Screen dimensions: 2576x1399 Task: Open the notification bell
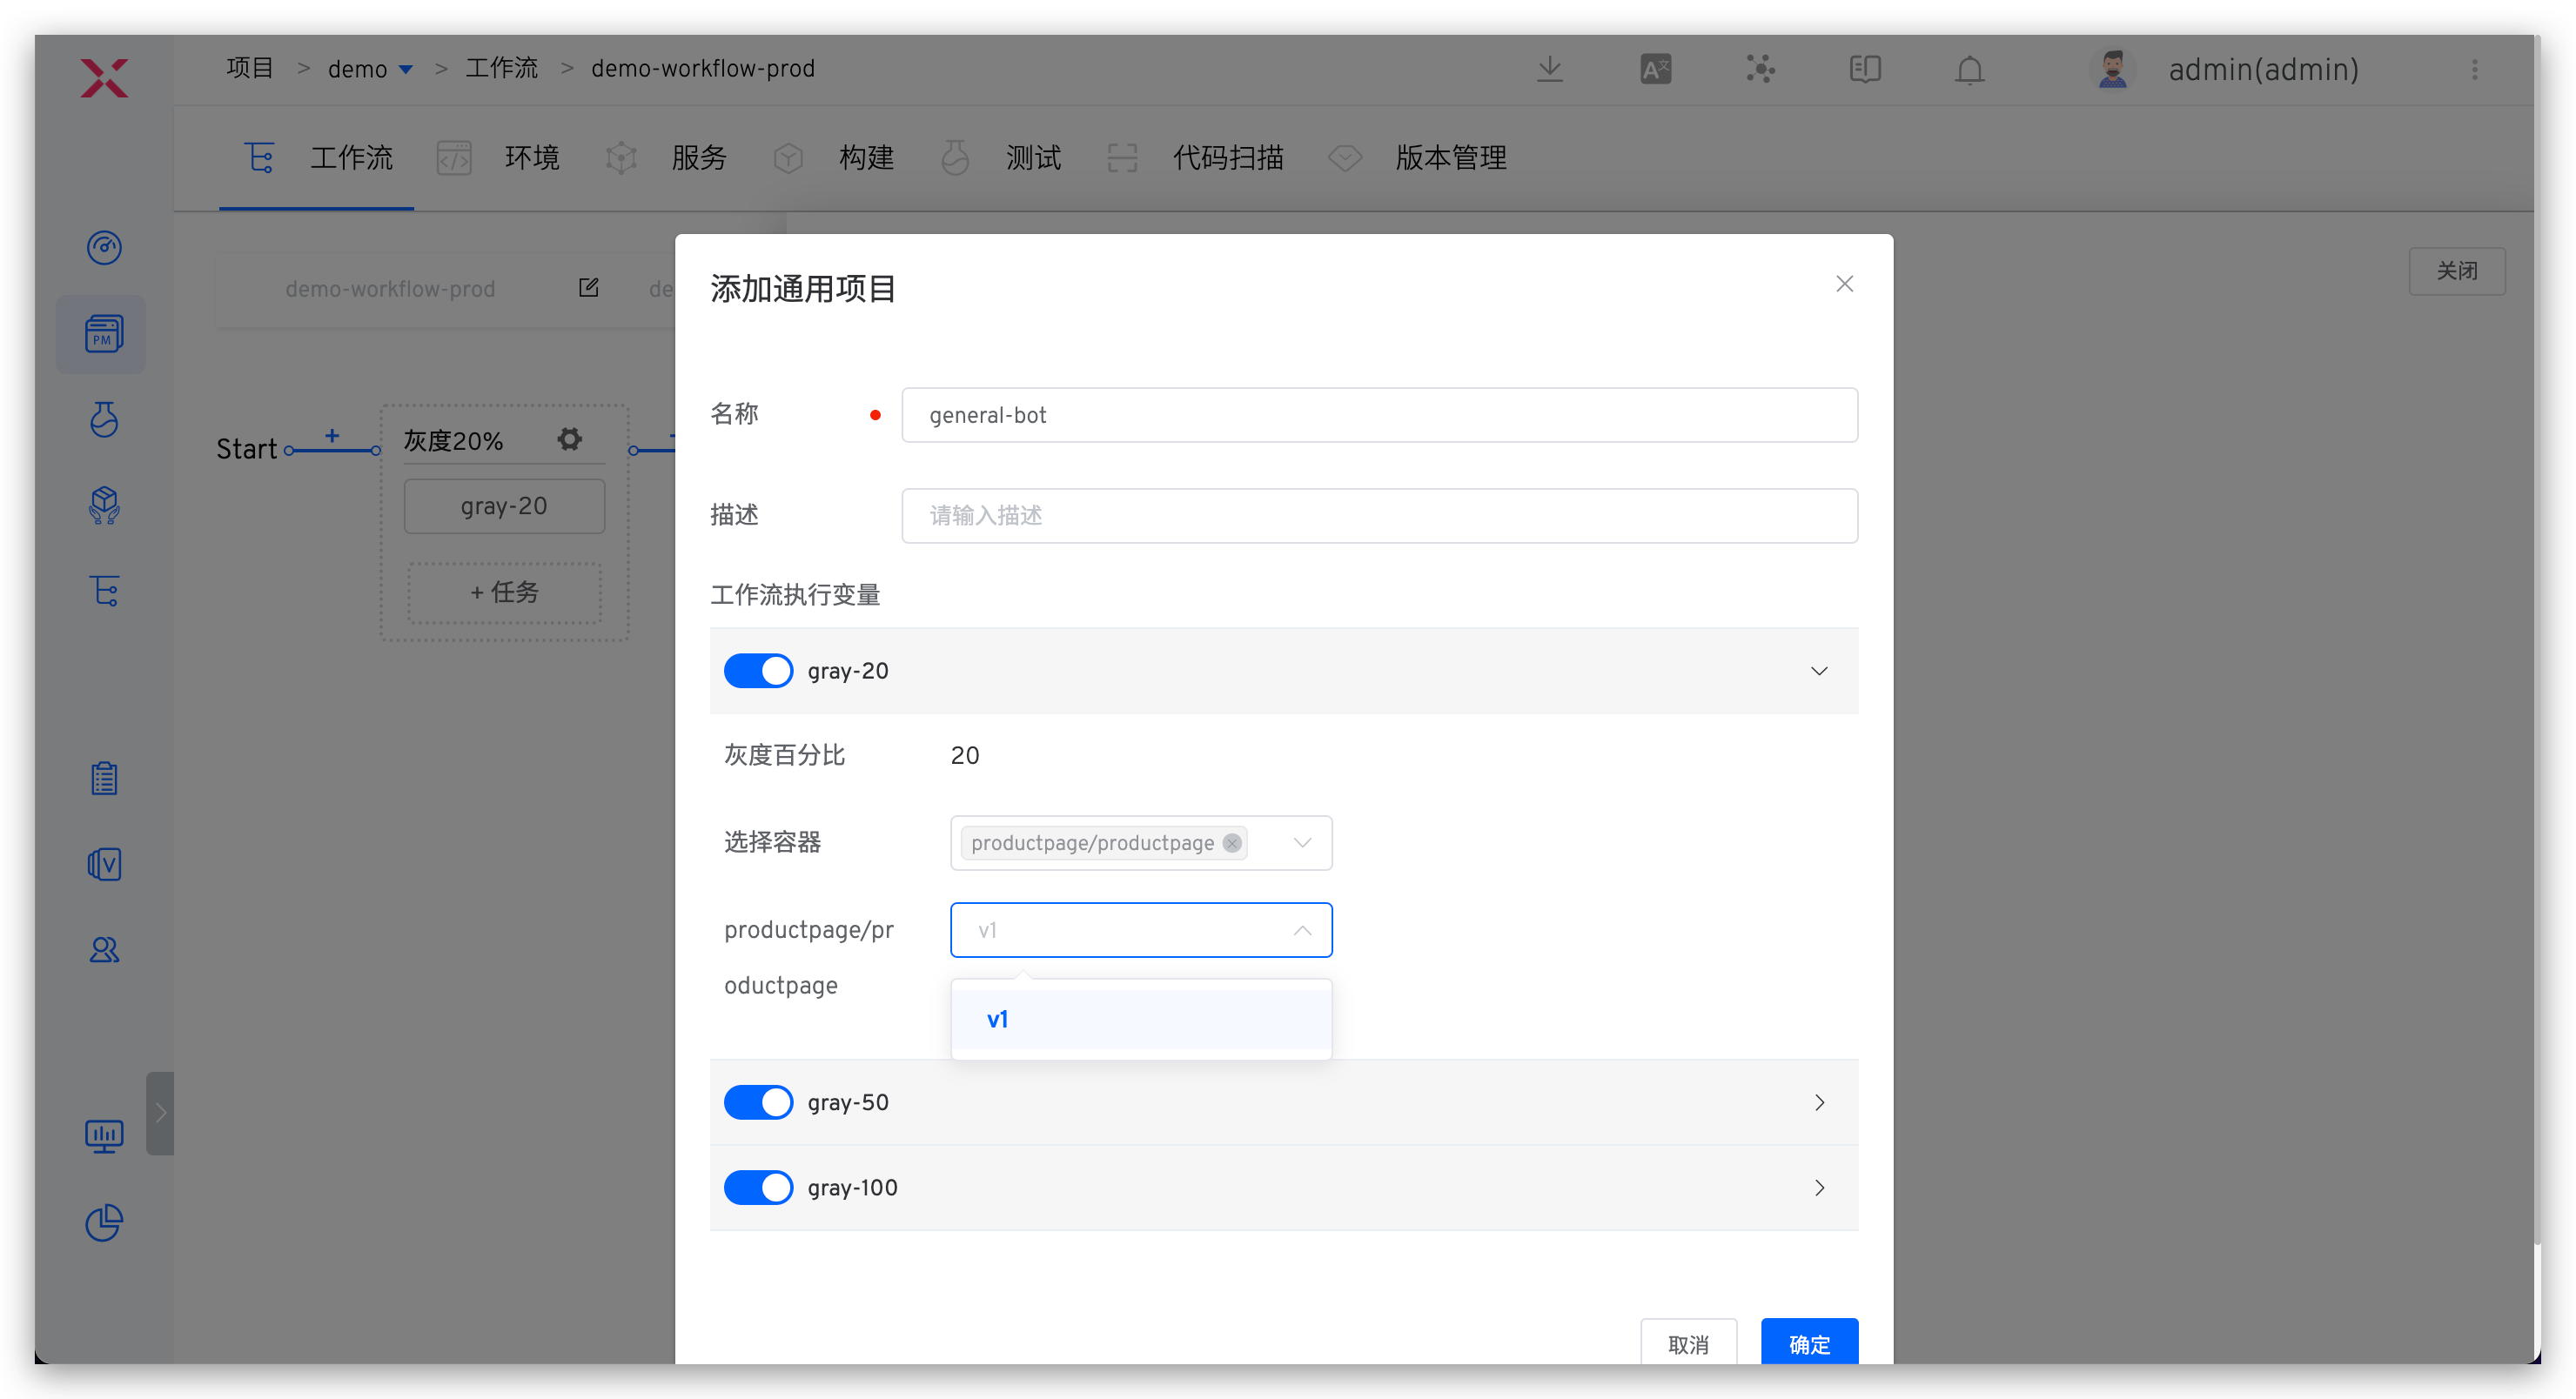click(x=1969, y=70)
